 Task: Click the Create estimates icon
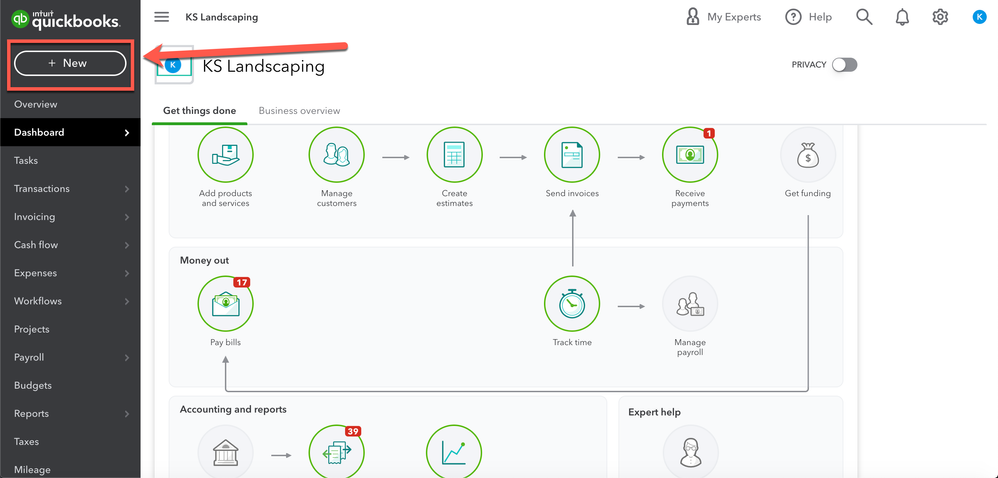[x=455, y=155]
